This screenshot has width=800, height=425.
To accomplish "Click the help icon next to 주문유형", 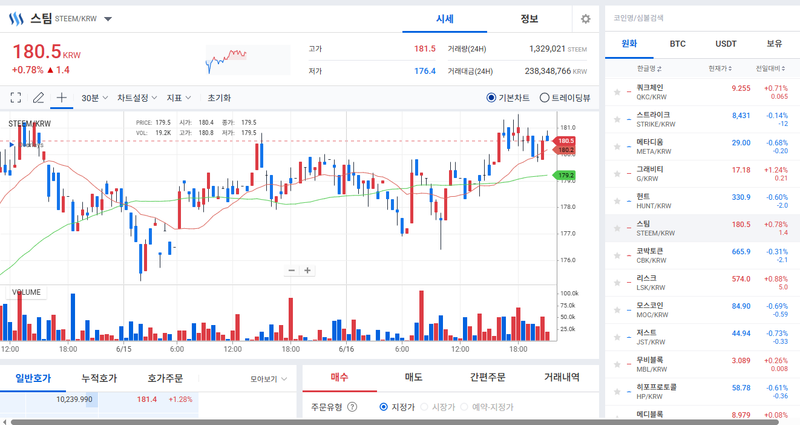I will tap(352, 407).
